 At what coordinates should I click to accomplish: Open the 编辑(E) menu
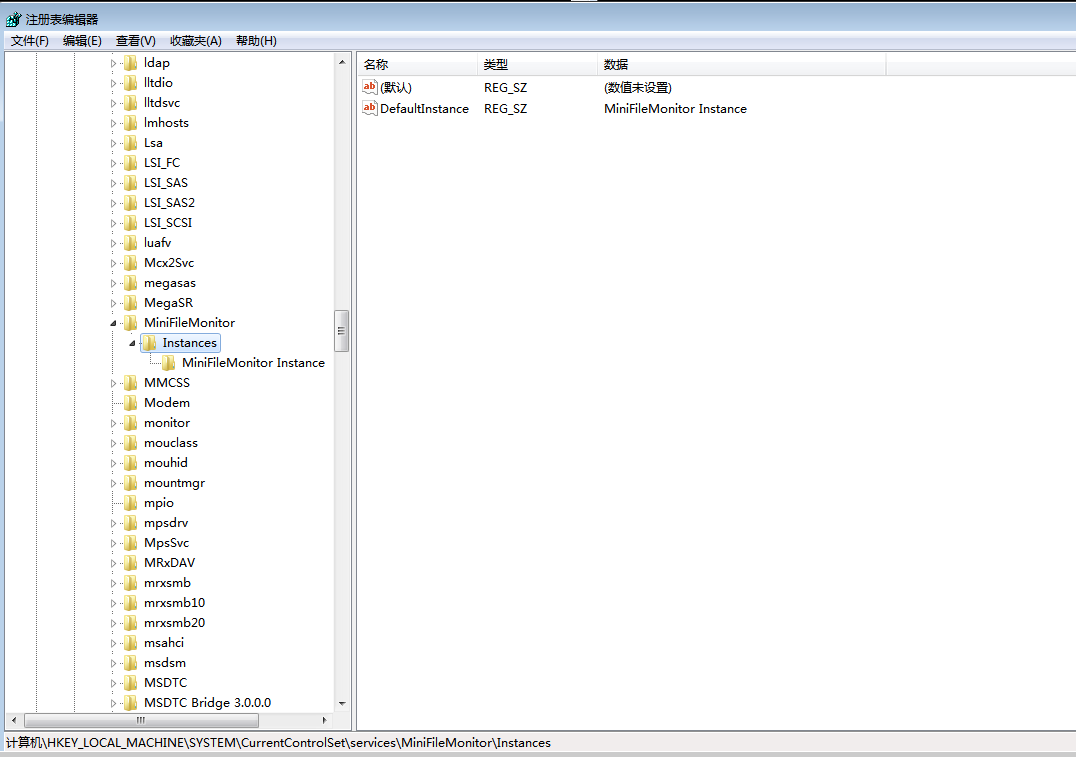[82, 41]
